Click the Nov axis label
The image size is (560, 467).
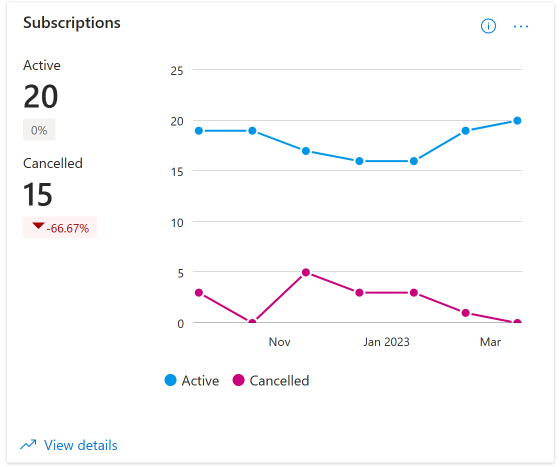coord(279,342)
